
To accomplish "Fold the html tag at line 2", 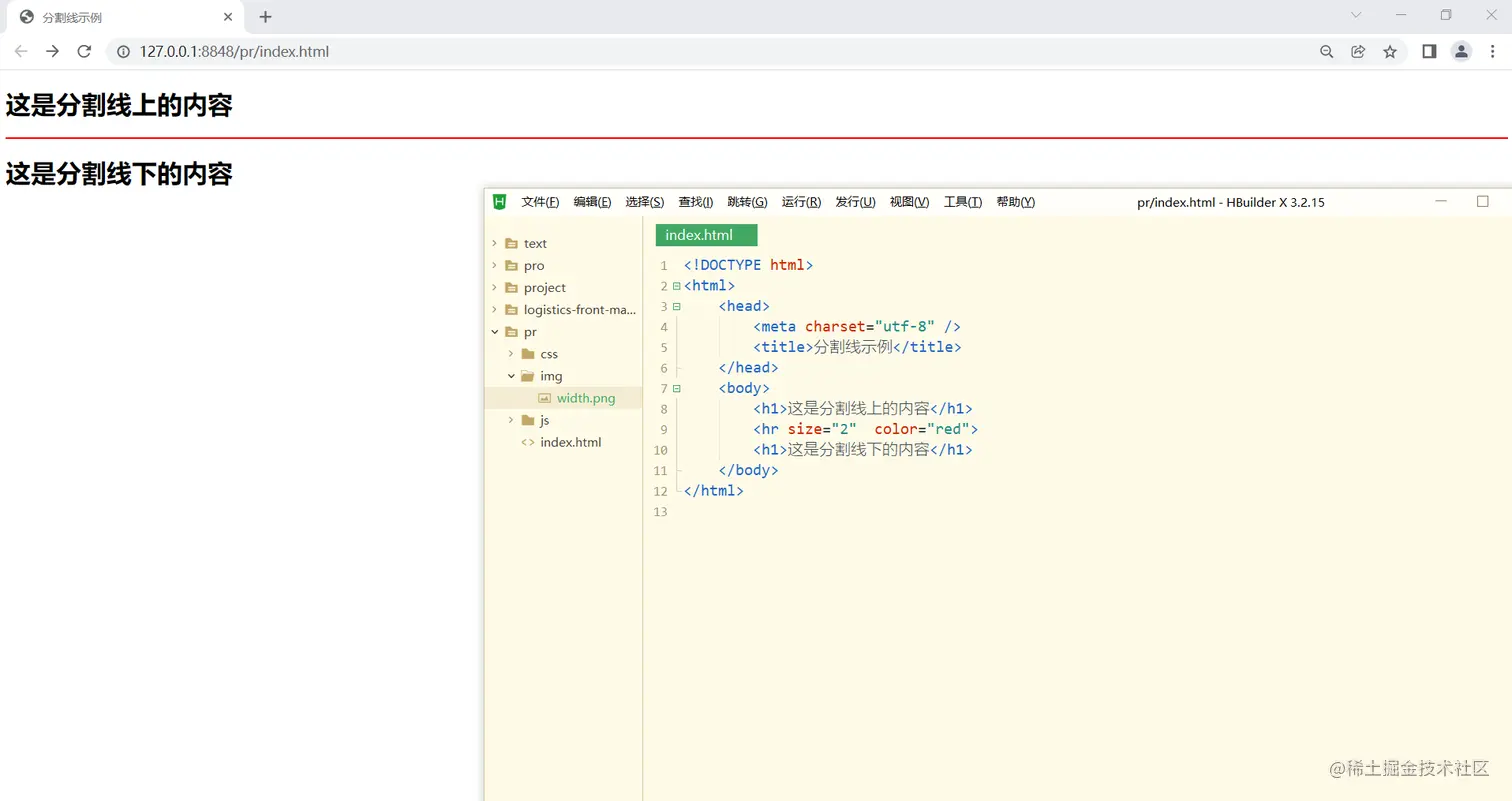I will (677, 286).
